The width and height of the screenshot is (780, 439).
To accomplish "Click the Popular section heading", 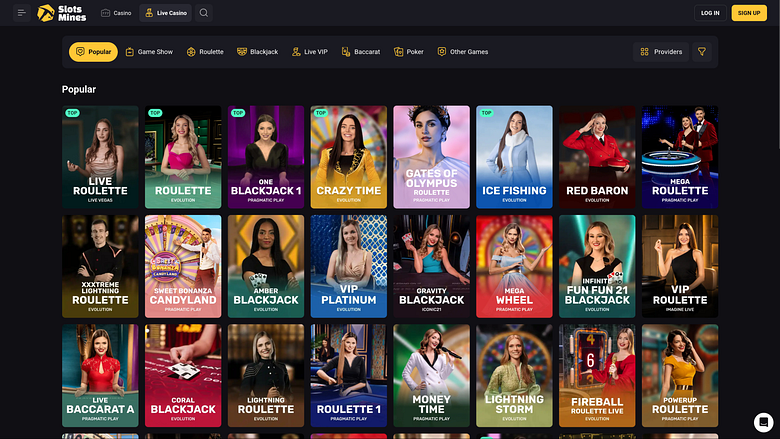I will click(x=79, y=89).
